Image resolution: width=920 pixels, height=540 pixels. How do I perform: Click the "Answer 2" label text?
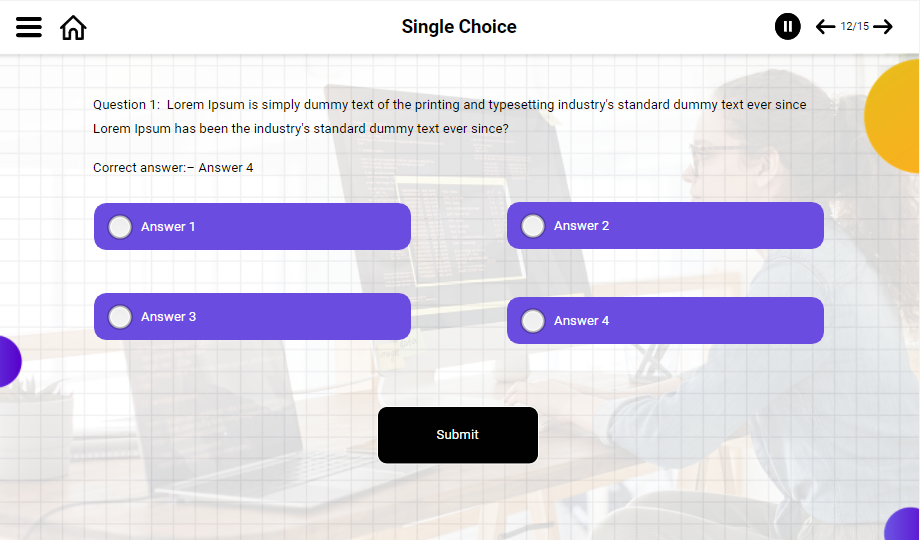click(x=581, y=226)
